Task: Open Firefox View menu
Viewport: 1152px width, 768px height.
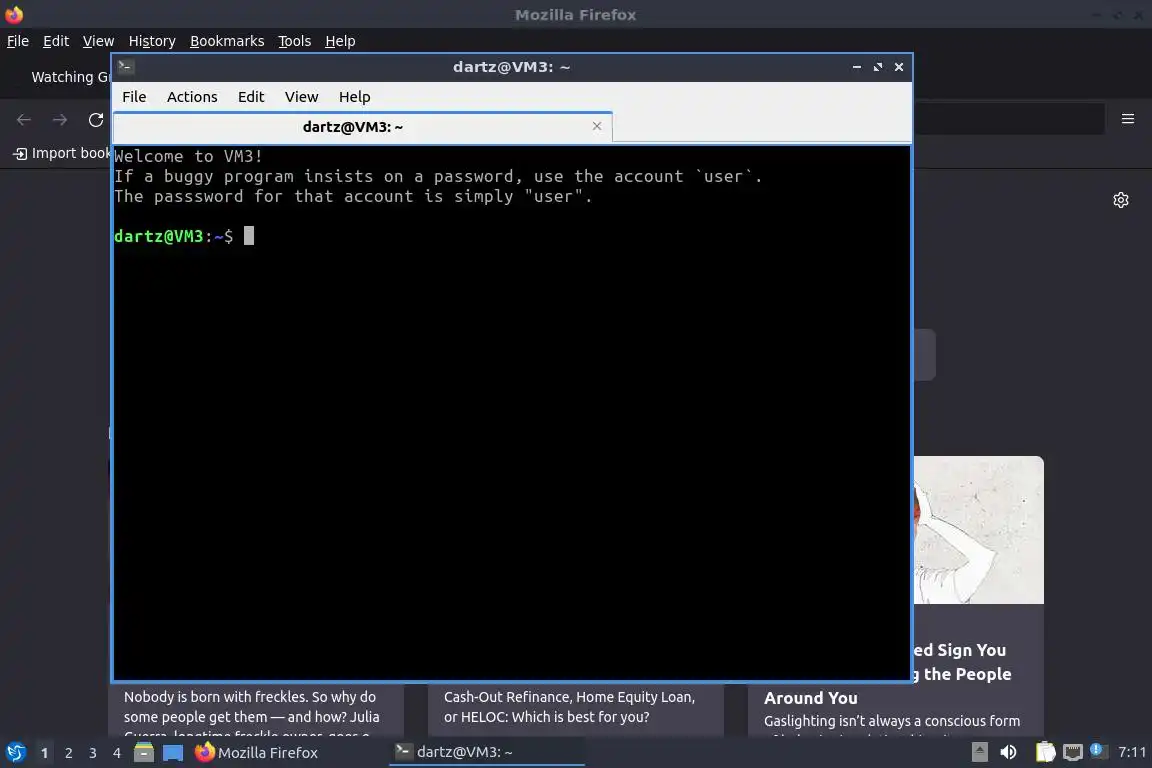Action: [98, 41]
